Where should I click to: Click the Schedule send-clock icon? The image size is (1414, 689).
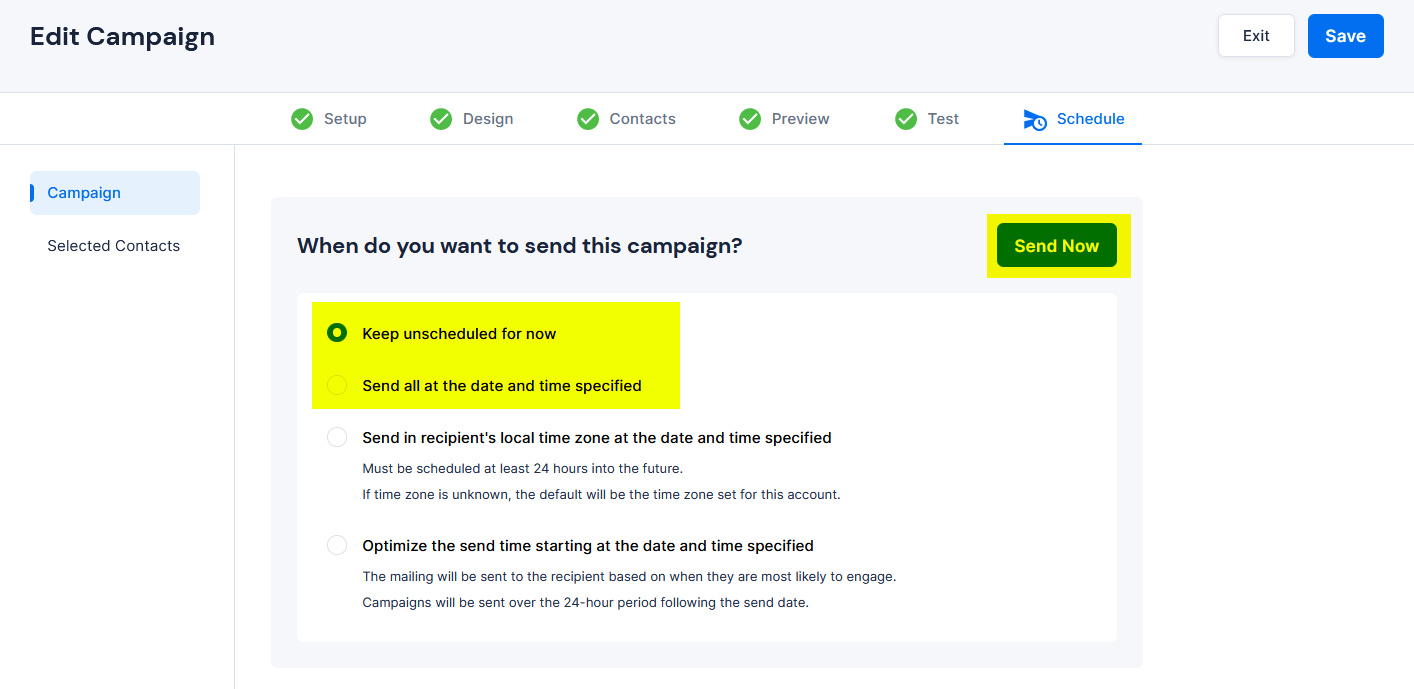click(1035, 120)
